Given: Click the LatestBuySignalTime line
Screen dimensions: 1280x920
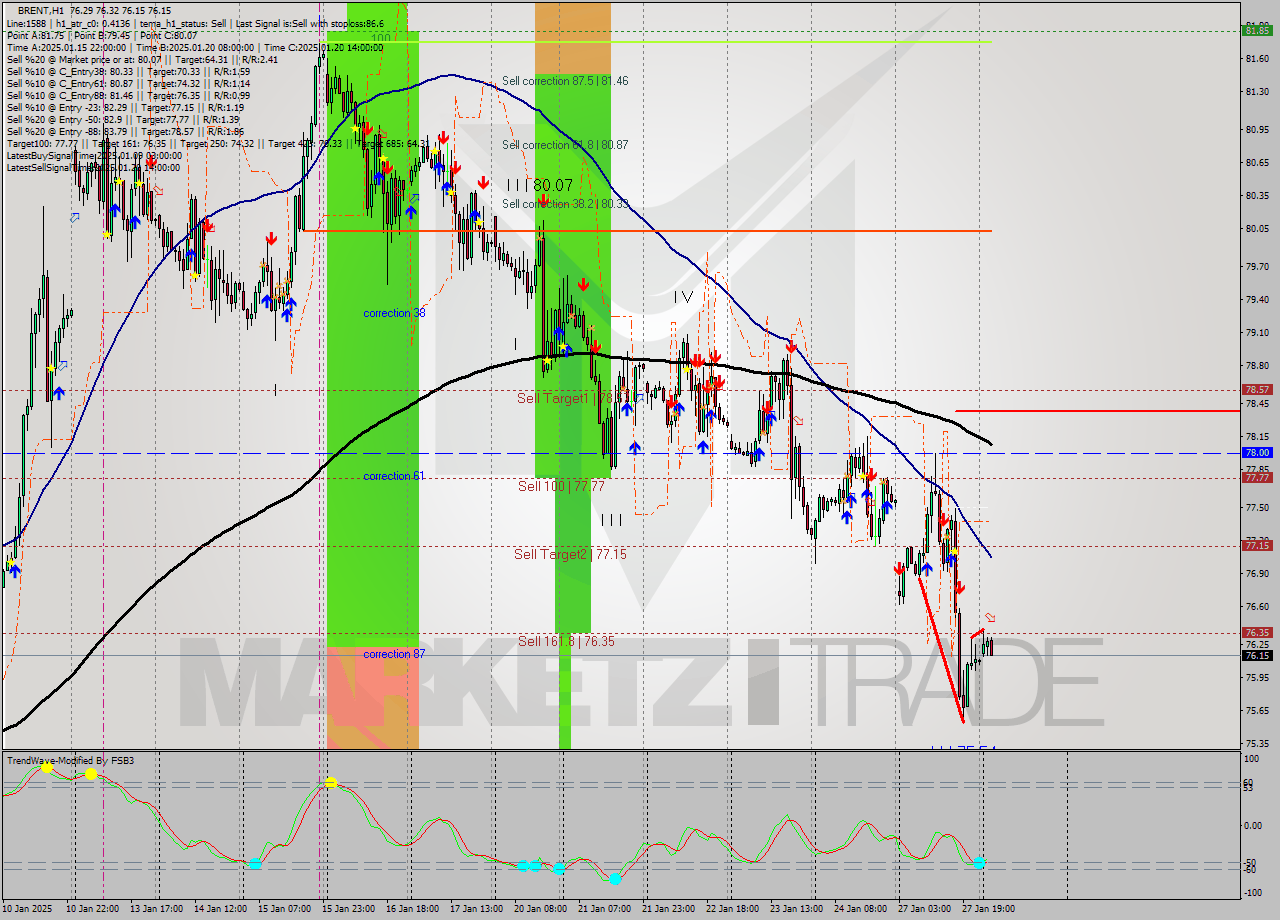Looking at the screenshot, I should click(94, 156).
